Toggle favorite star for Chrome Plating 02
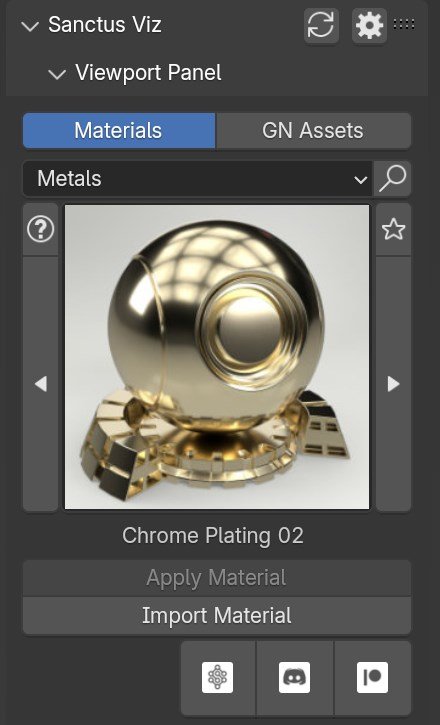 click(x=393, y=229)
